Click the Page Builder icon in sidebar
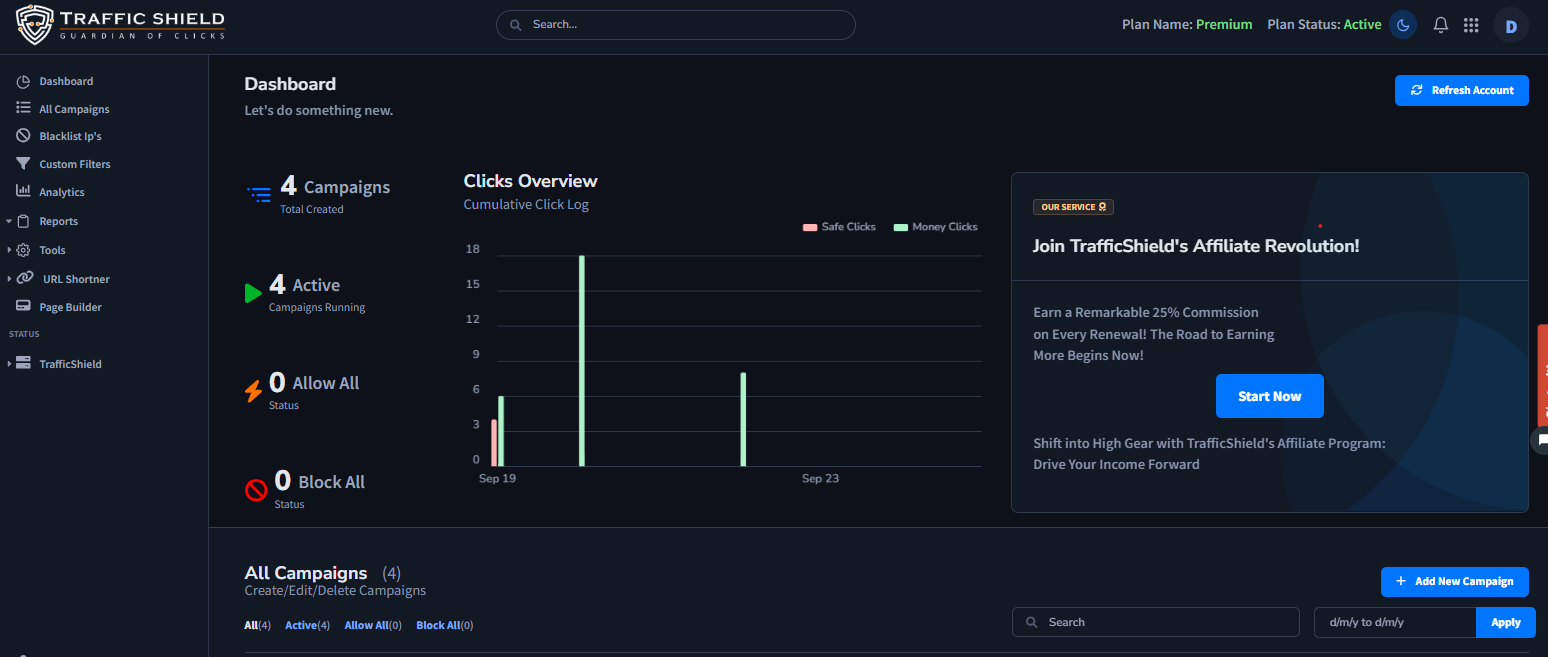 (23, 307)
